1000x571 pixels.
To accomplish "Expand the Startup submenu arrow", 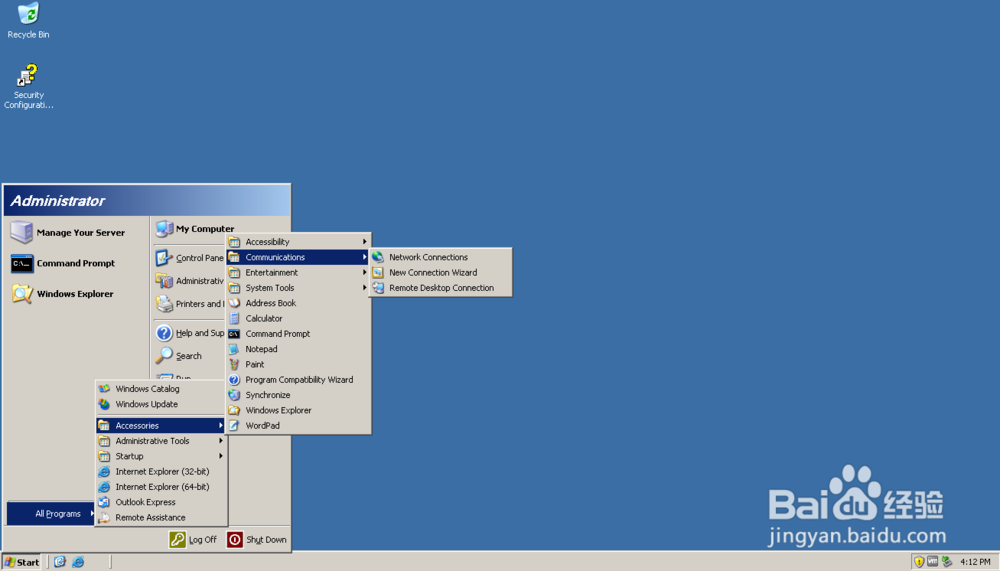I will (221, 456).
